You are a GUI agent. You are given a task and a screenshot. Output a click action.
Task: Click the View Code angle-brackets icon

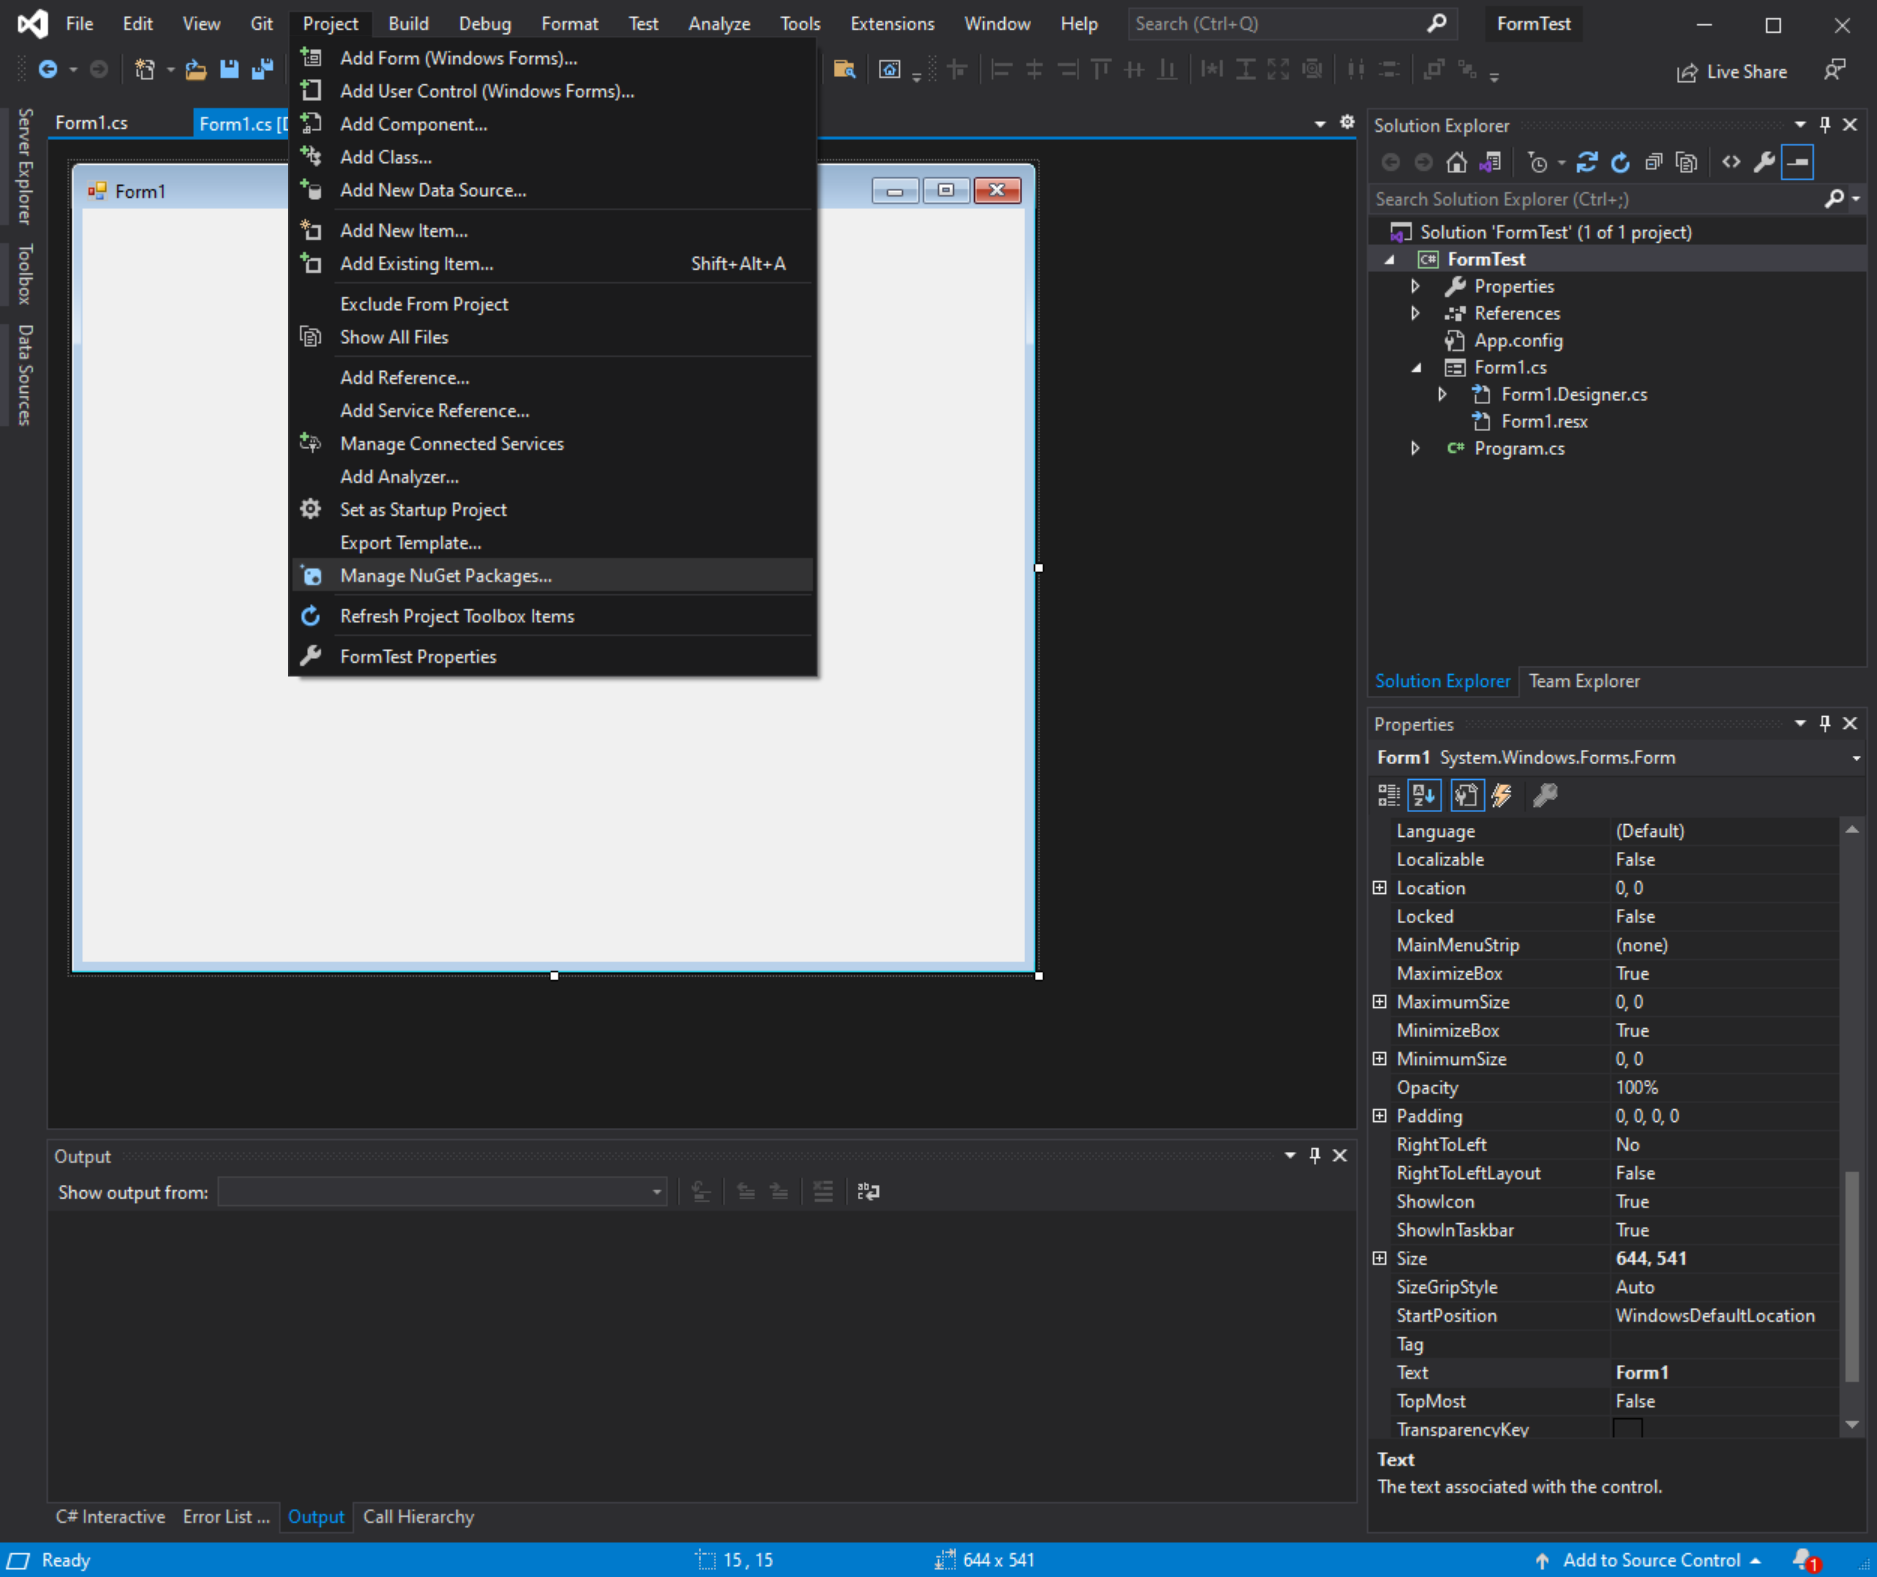[1731, 162]
